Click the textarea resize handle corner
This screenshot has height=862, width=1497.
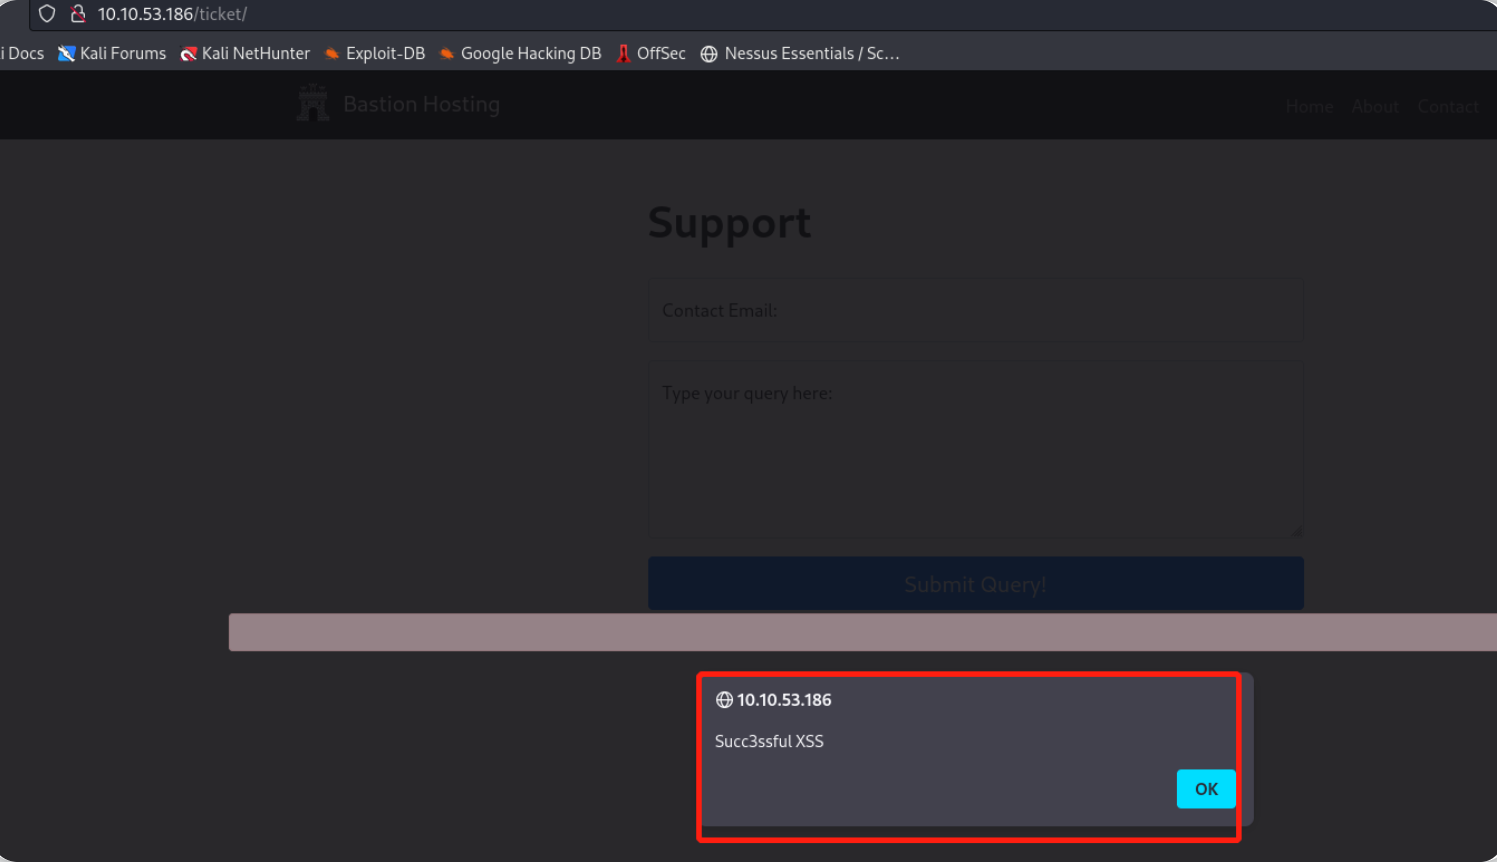[x=1297, y=532]
